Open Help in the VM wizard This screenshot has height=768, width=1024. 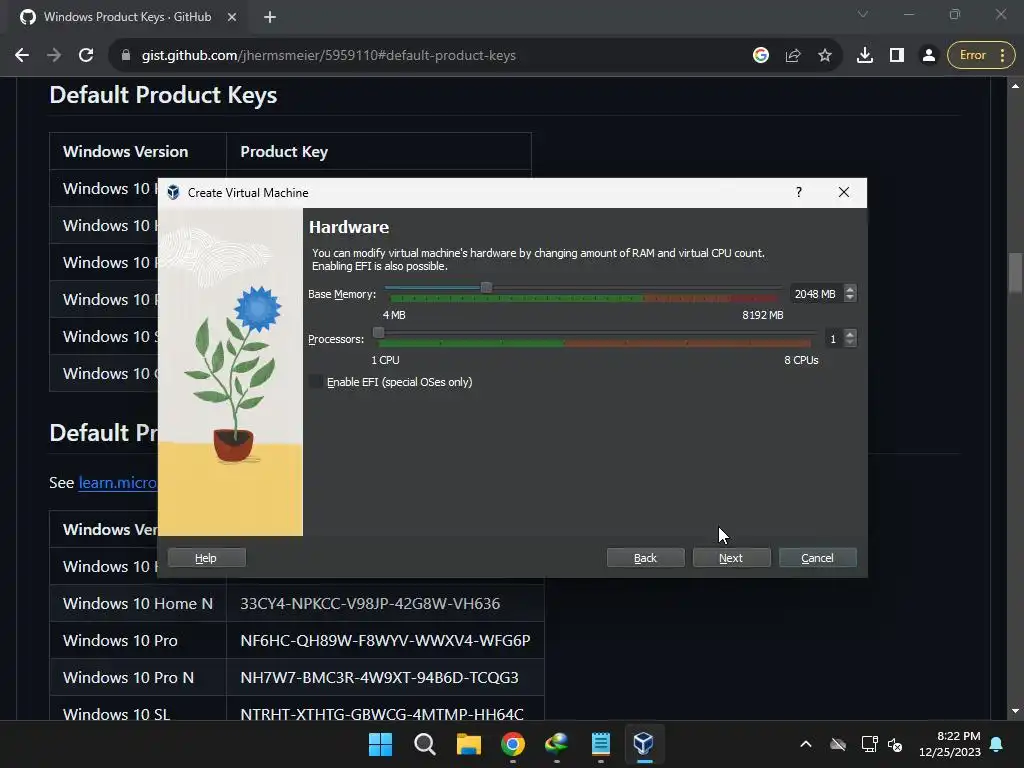click(206, 558)
